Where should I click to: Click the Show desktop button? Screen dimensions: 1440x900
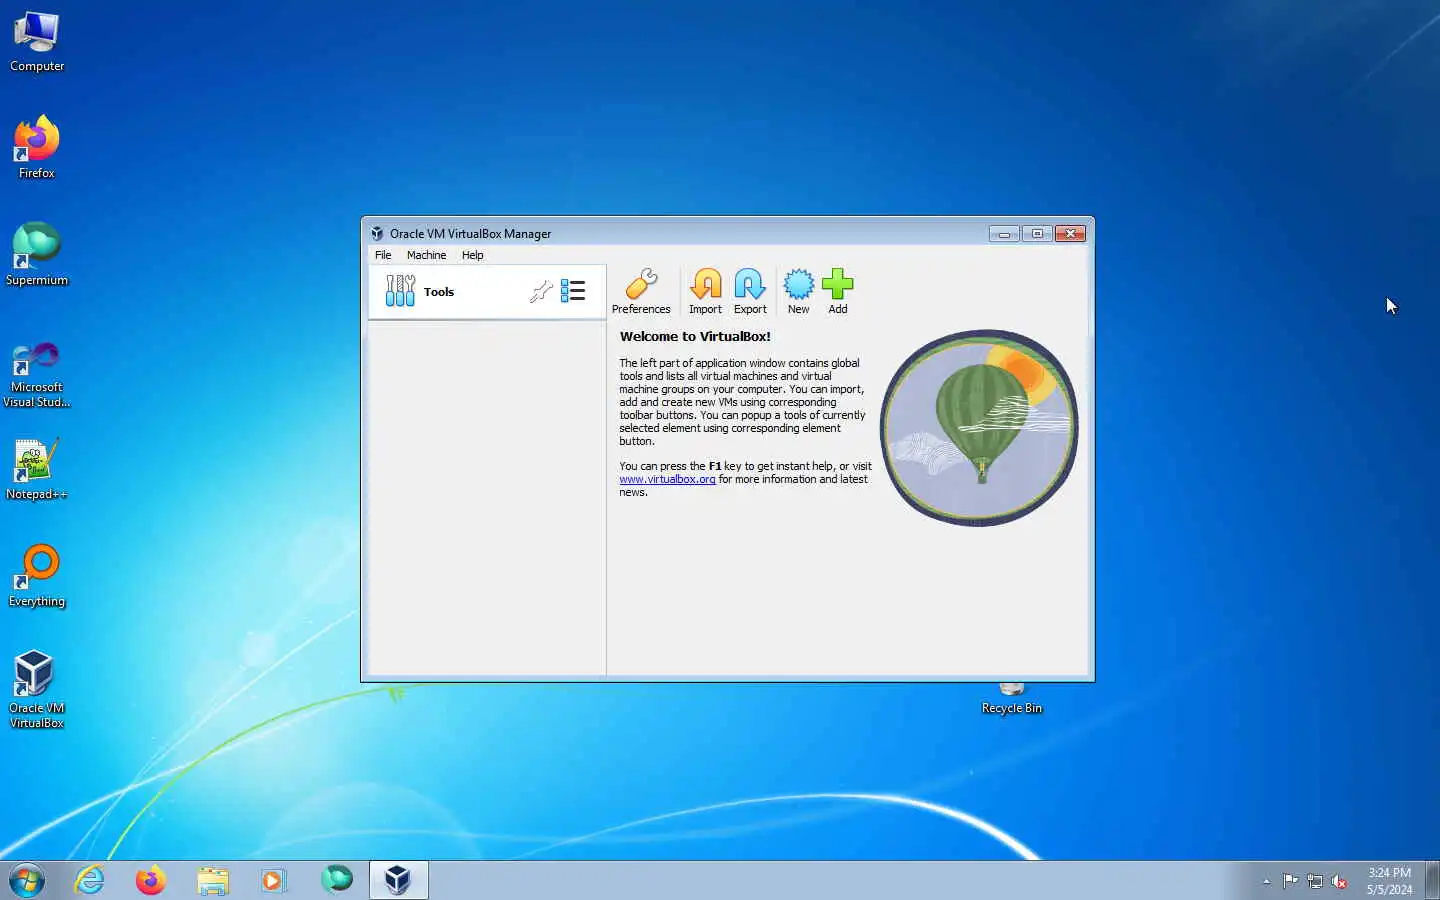coord(1432,880)
